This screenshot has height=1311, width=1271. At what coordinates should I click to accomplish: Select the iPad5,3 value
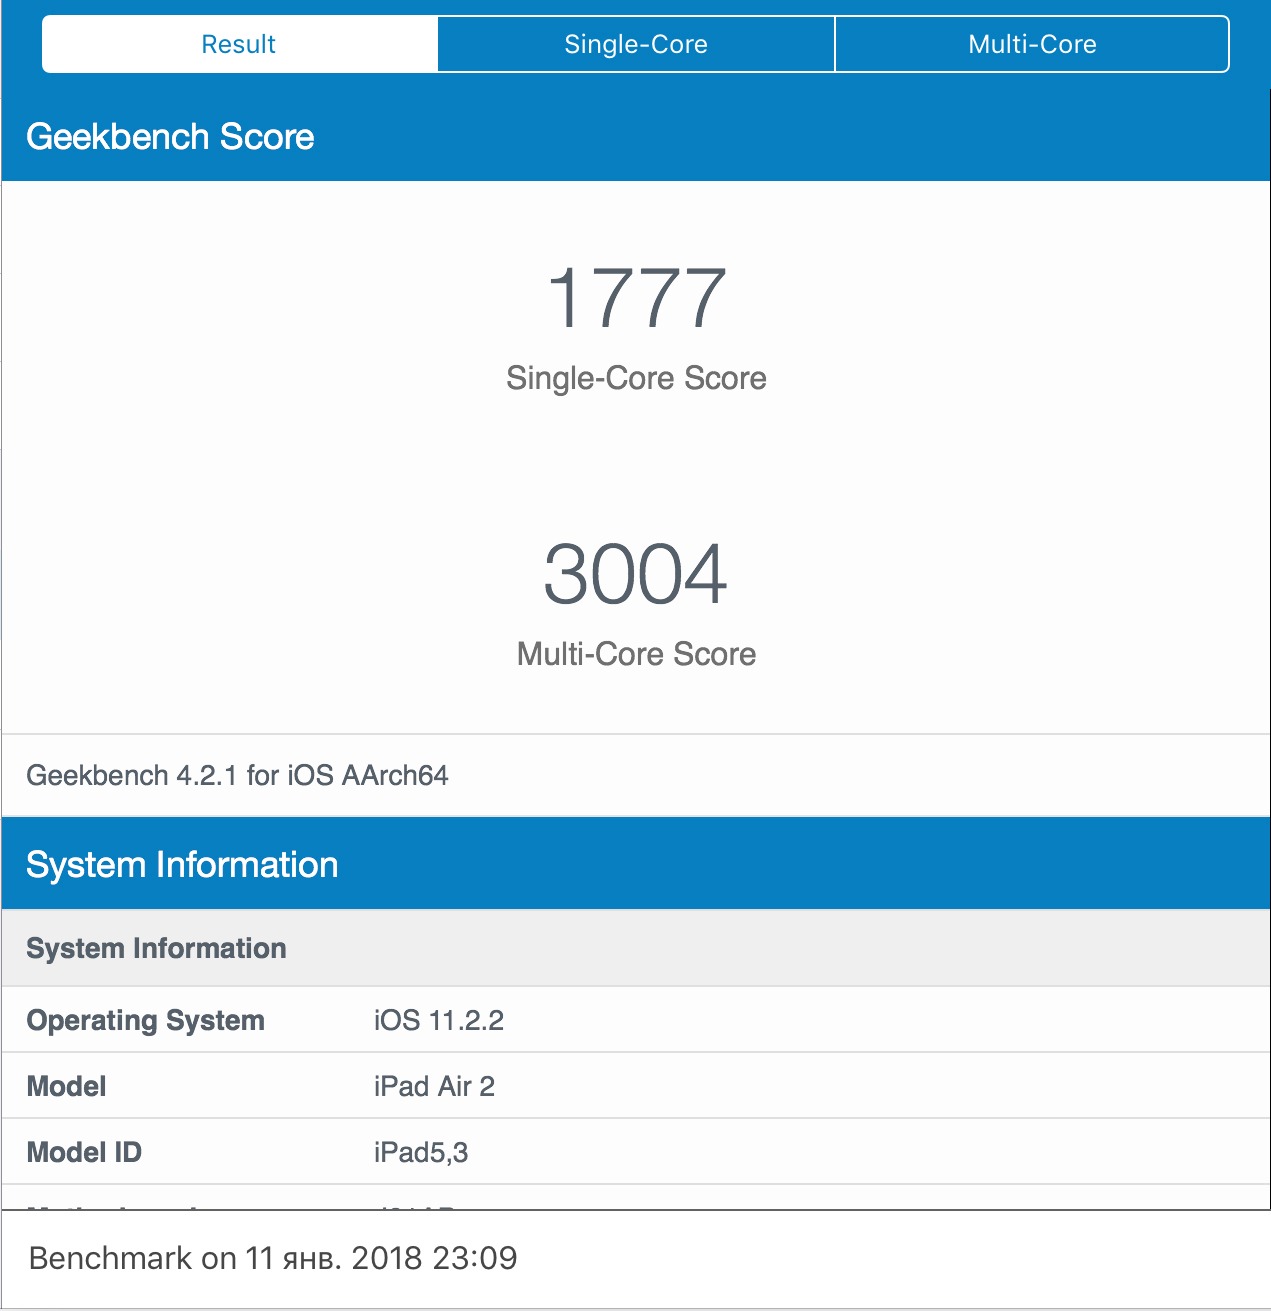coord(421,1152)
